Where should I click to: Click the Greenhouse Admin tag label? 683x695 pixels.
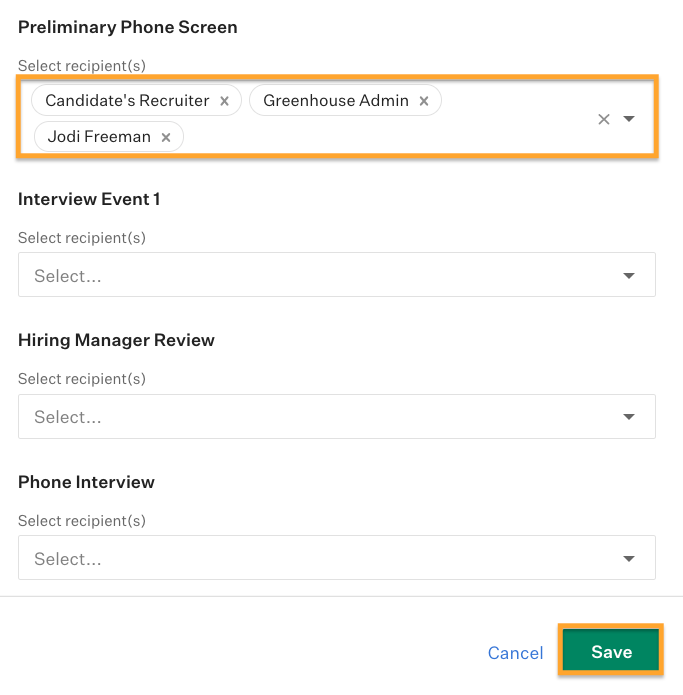(x=336, y=101)
